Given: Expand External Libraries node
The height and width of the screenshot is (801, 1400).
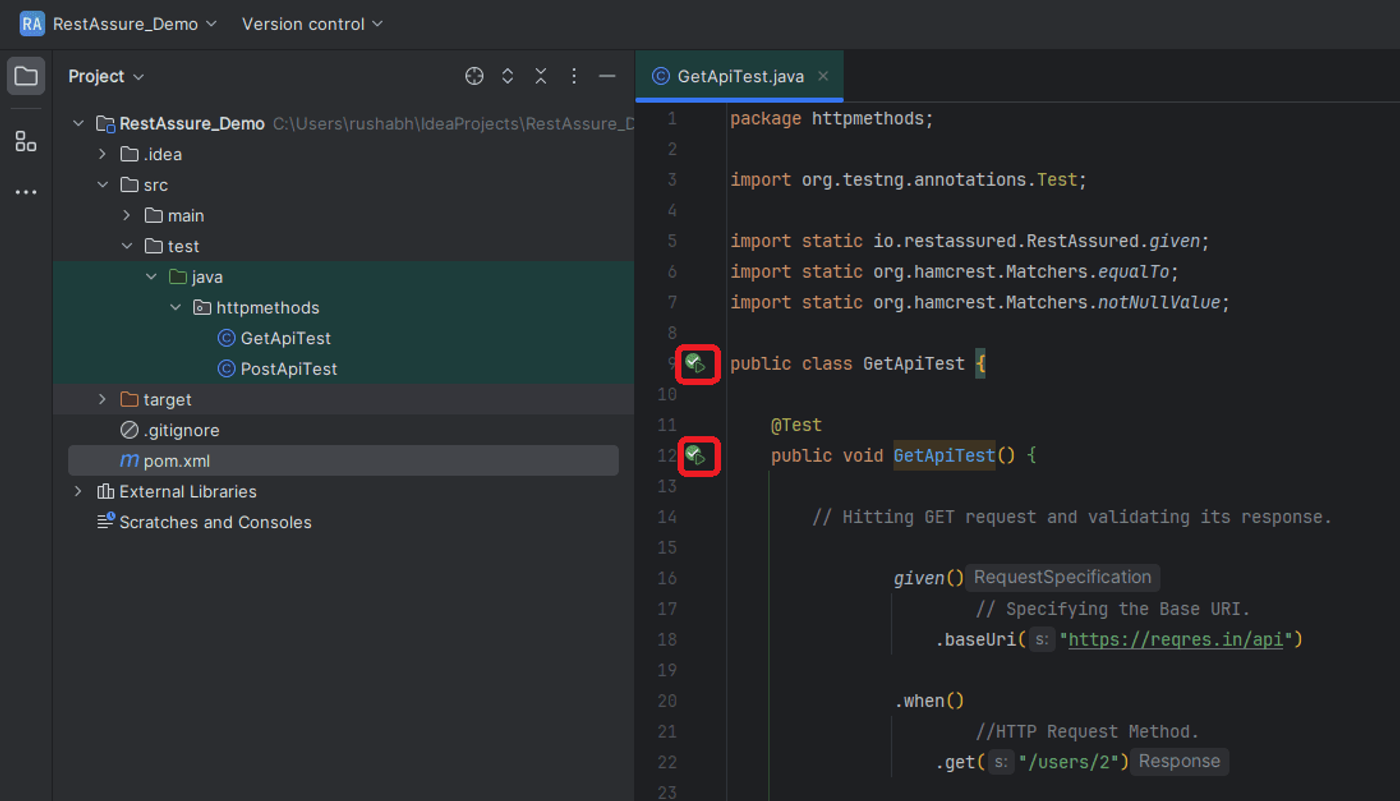Looking at the screenshot, I should [x=78, y=492].
